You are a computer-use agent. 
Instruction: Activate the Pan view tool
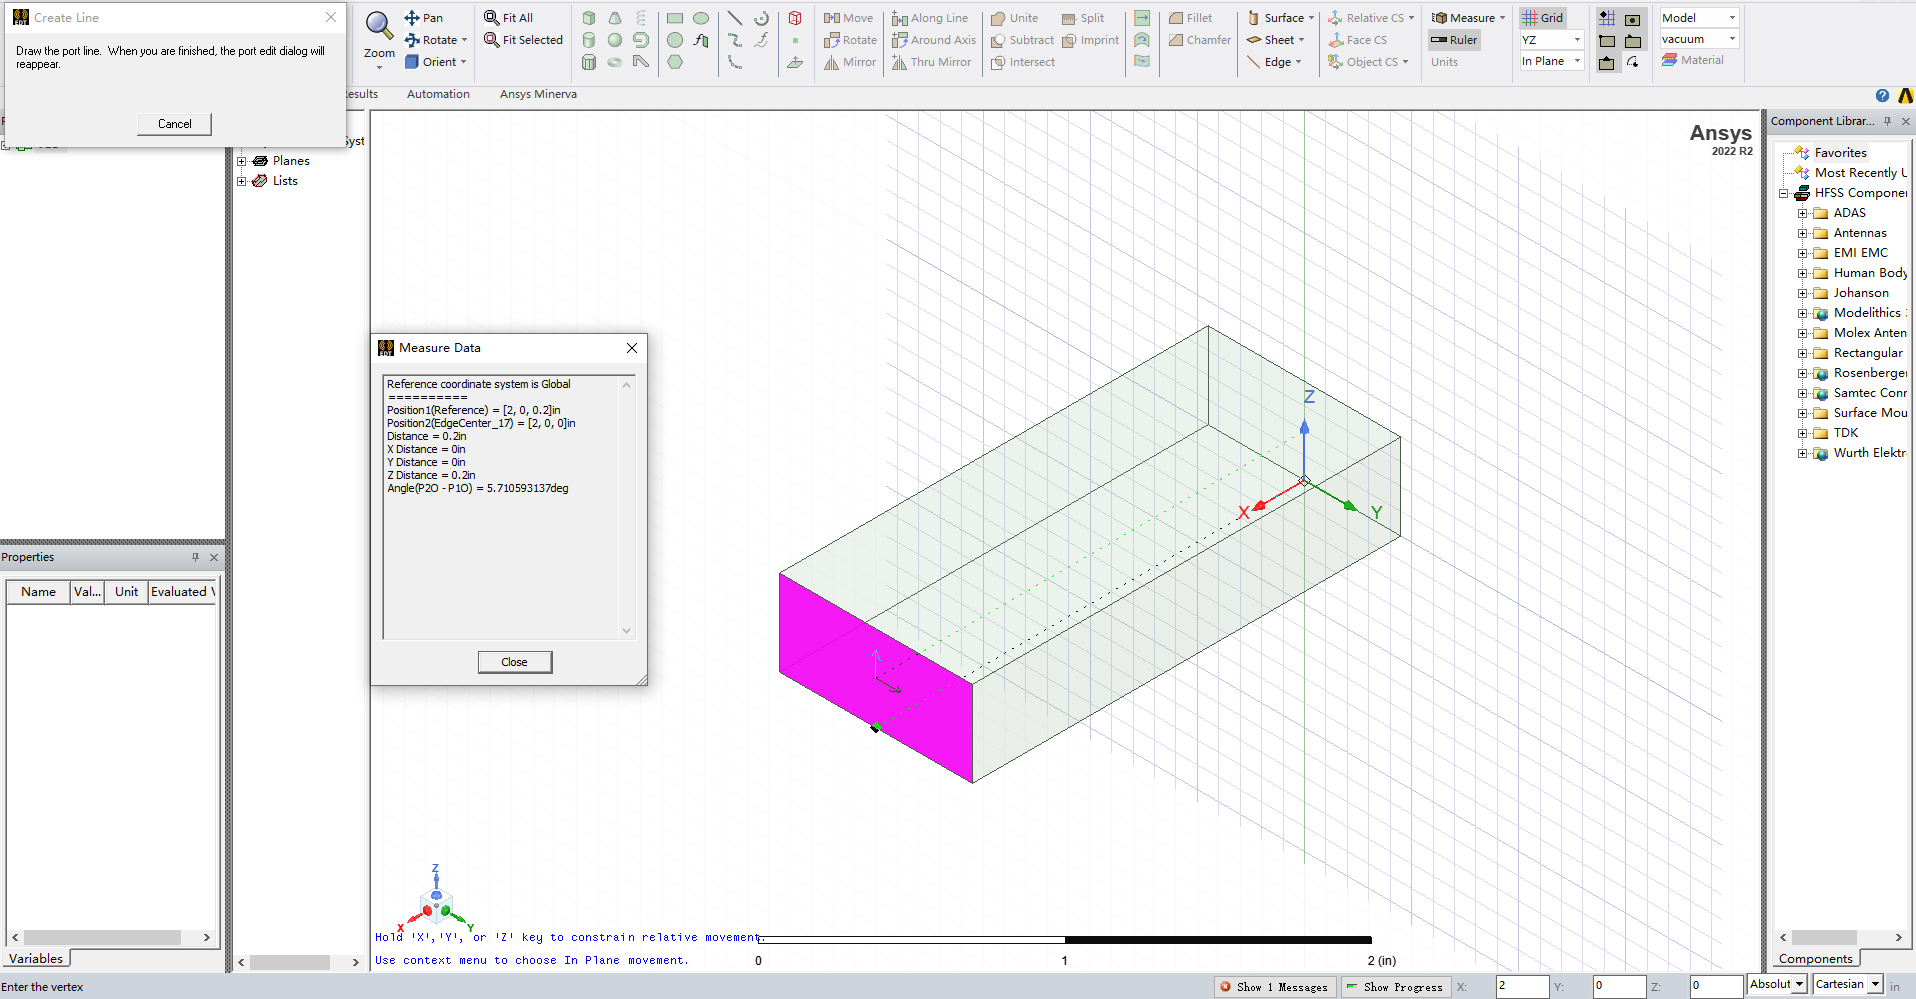[x=424, y=18]
